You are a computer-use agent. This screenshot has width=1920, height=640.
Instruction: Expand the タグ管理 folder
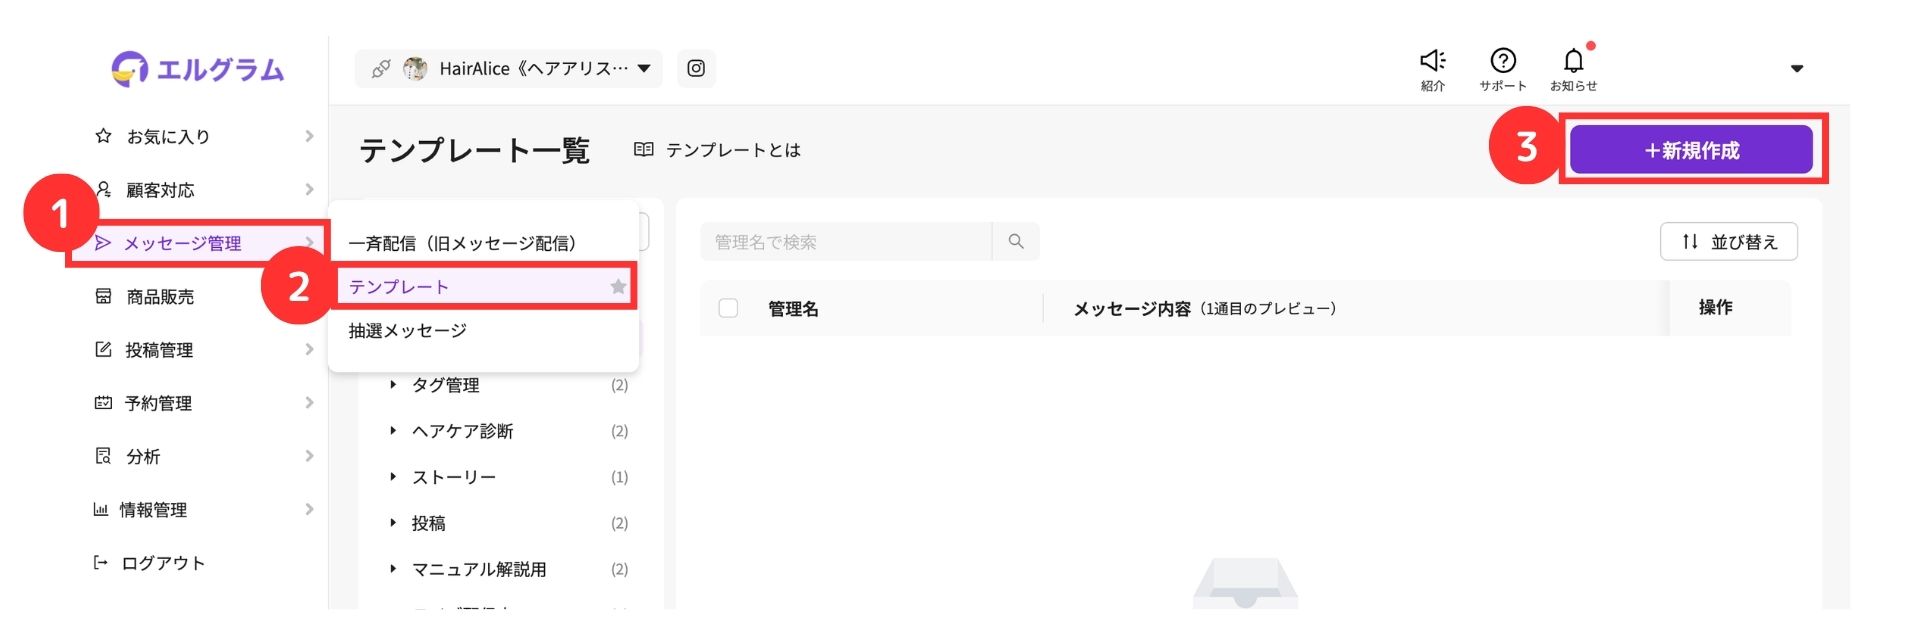[x=393, y=385]
